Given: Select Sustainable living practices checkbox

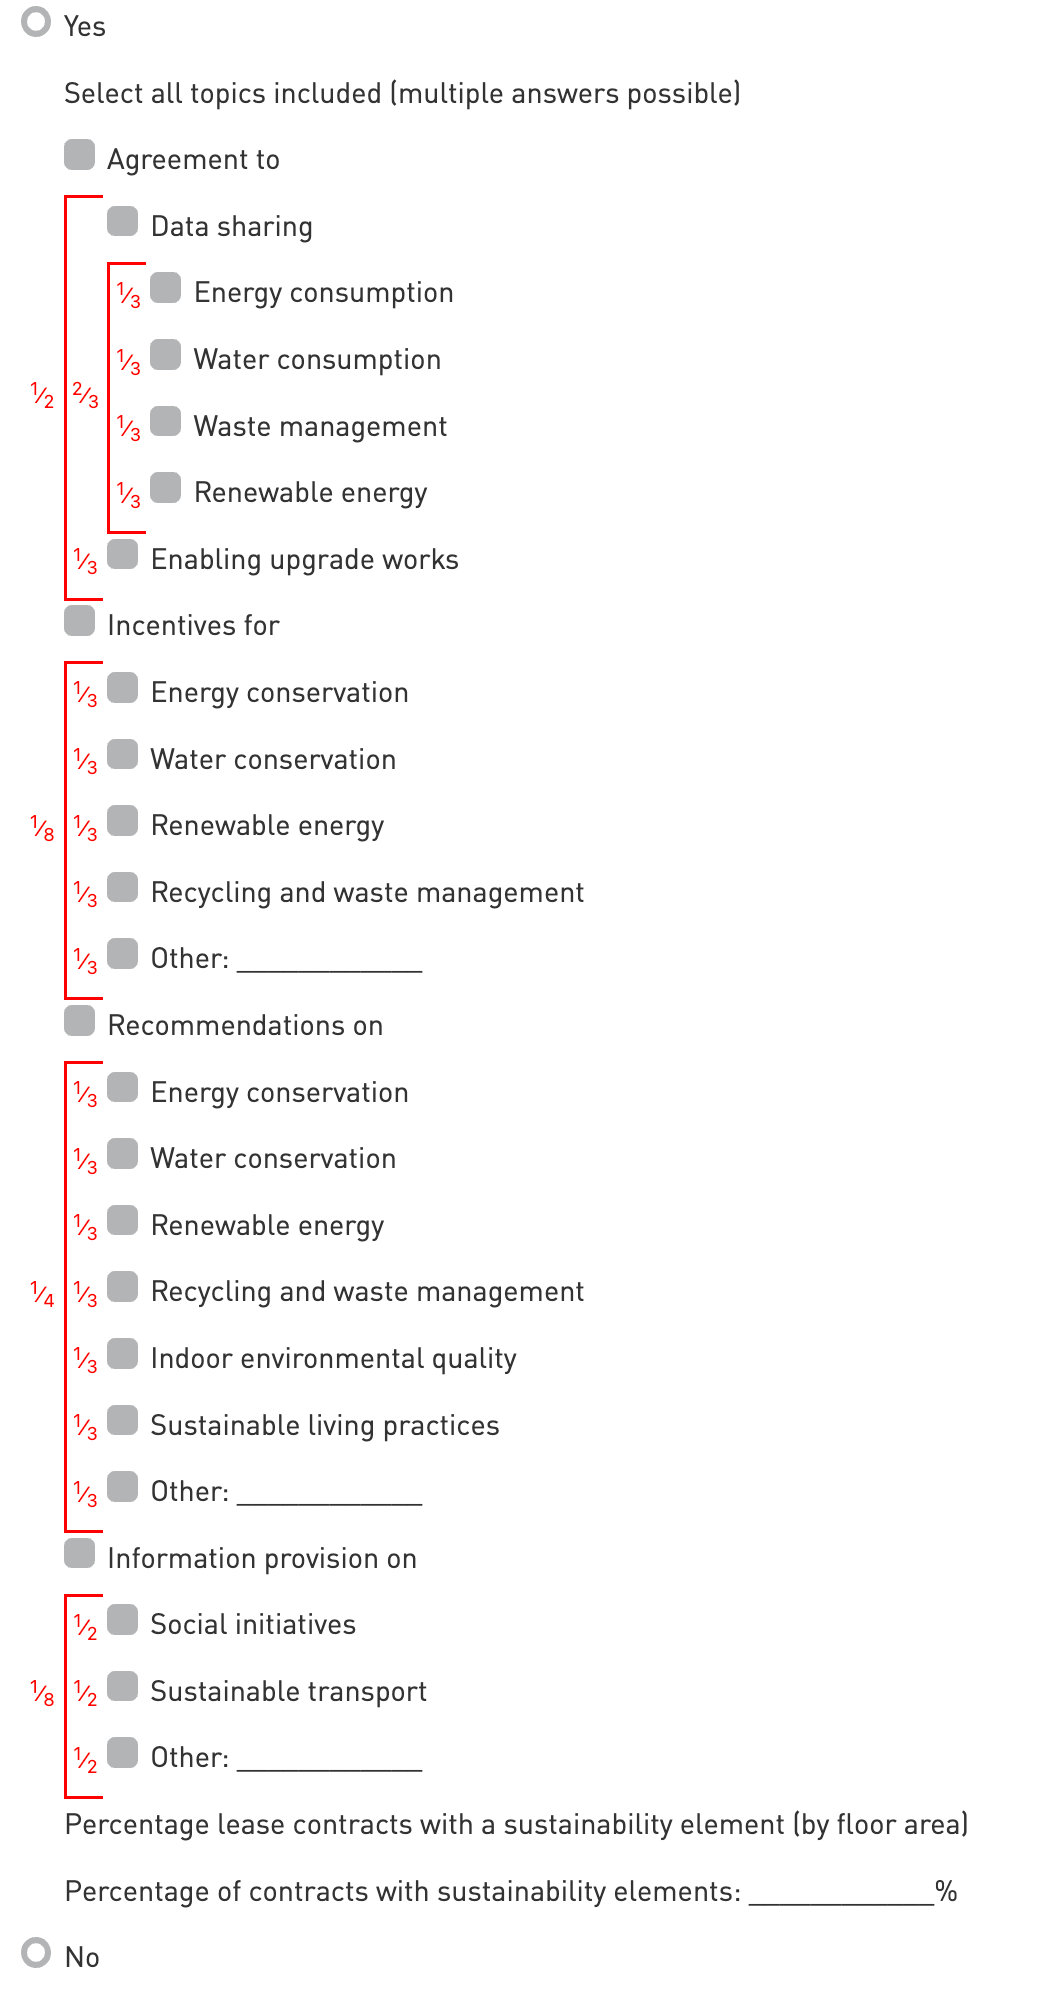Looking at the screenshot, I should [x=122, y=1420].
